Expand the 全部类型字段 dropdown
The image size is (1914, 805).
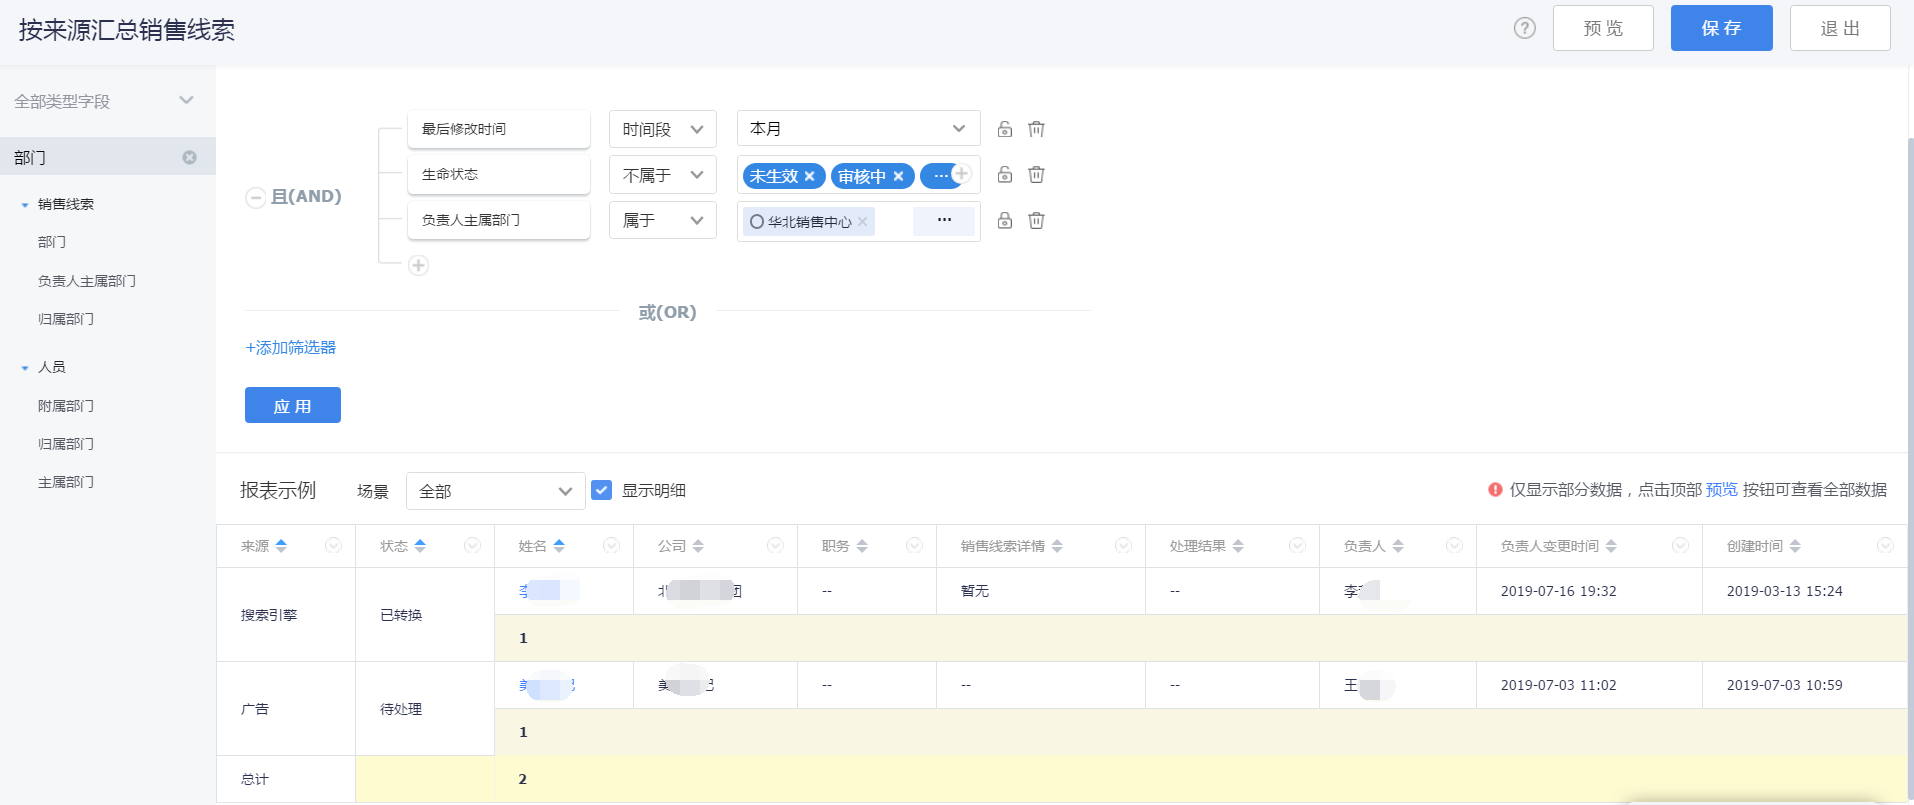186,100
